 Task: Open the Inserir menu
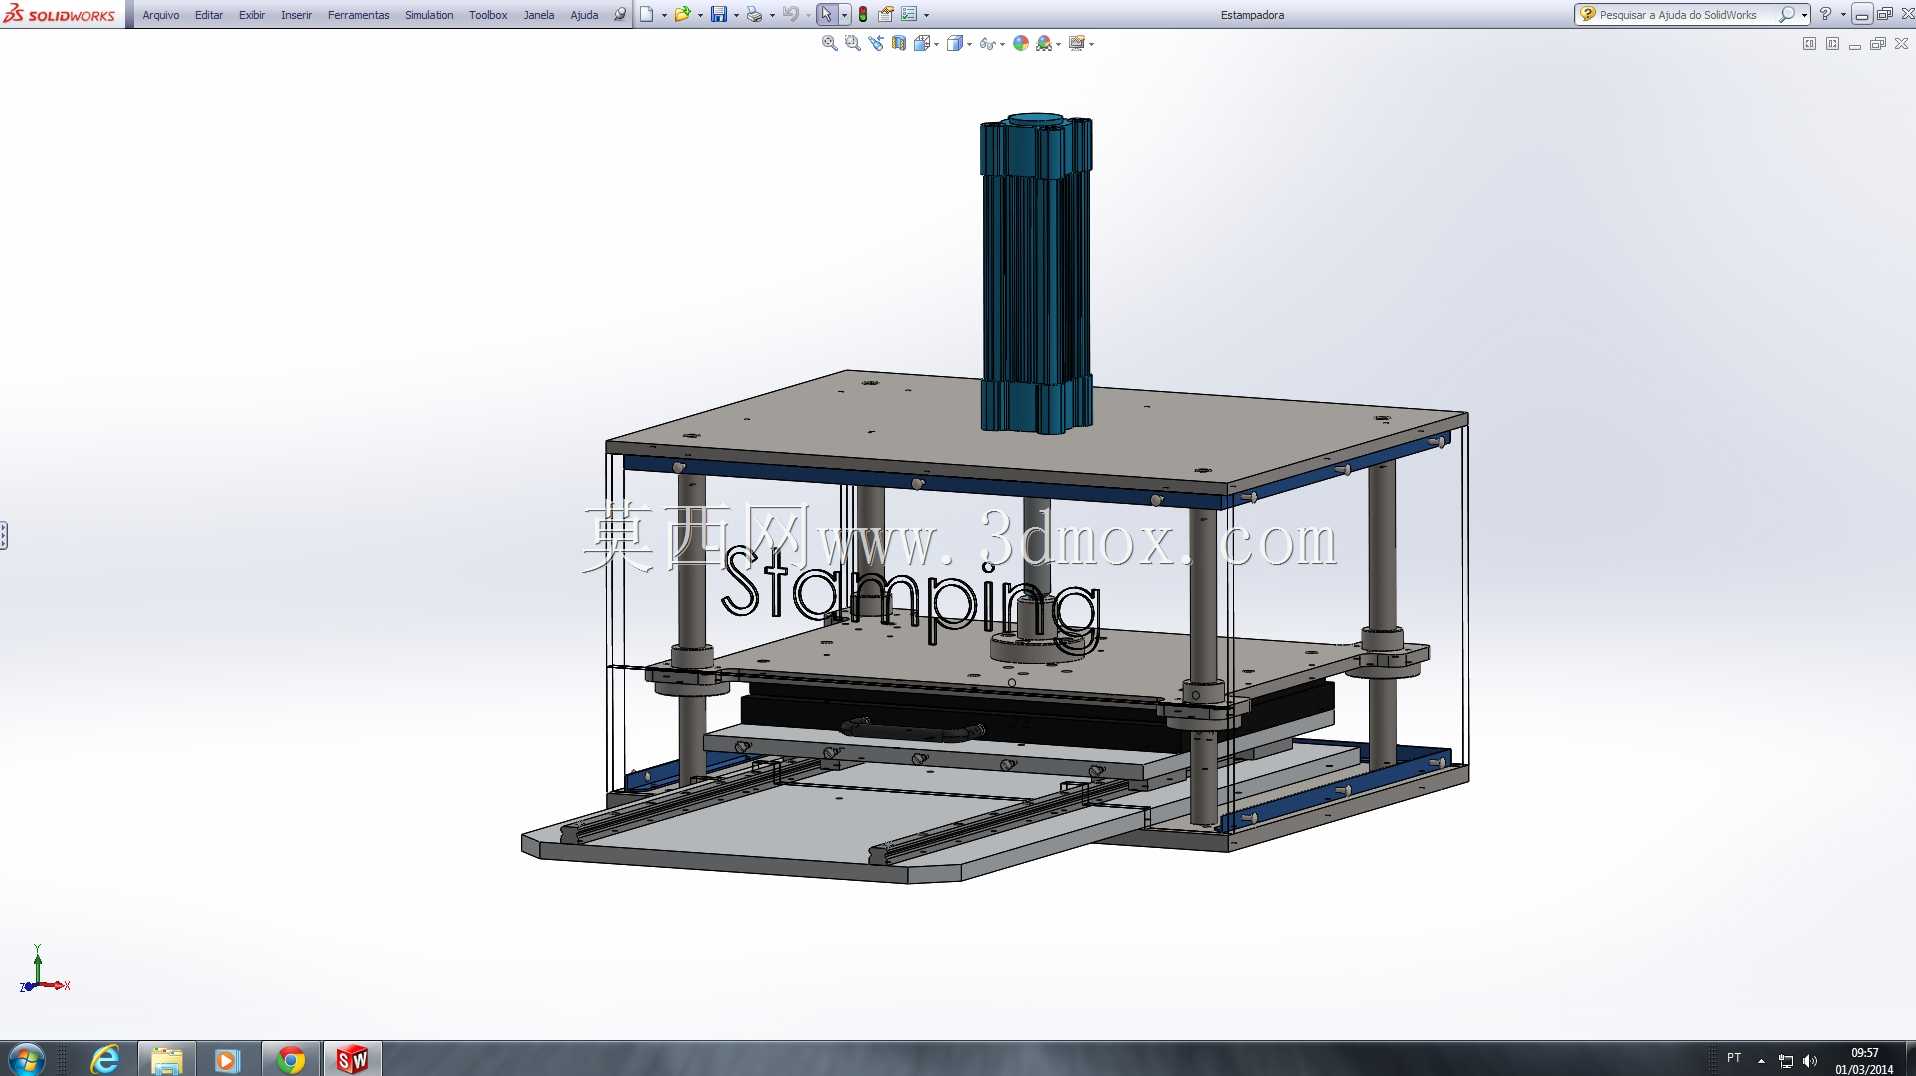296,15
